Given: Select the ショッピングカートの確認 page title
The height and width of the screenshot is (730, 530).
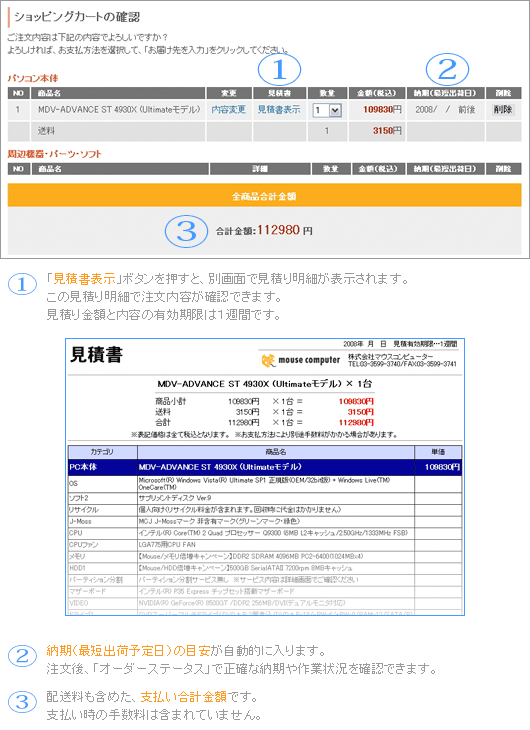Looking at the screenshot, I should click(x=77, y=17).
